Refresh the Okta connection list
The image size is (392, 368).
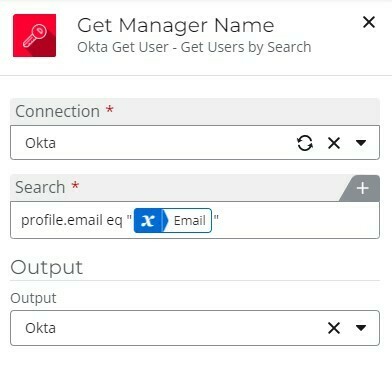click(305, 143)
